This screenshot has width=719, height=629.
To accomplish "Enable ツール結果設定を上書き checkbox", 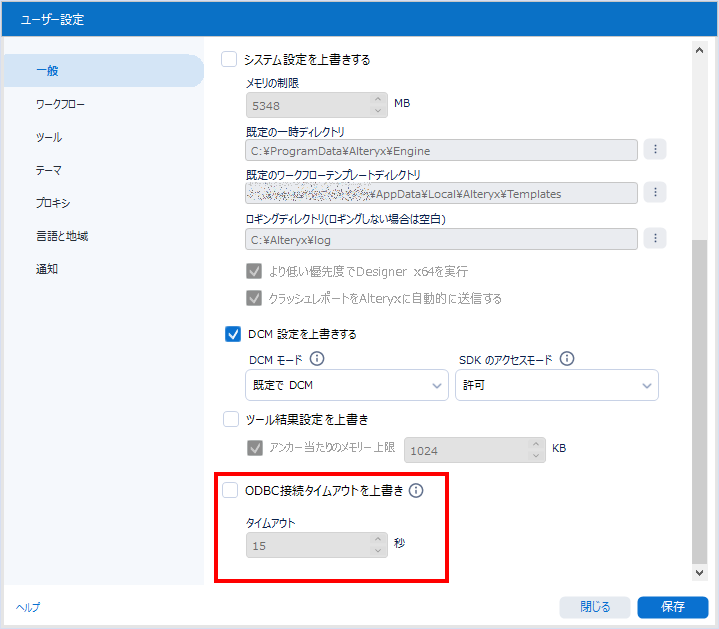I will (x=231, y=419).
